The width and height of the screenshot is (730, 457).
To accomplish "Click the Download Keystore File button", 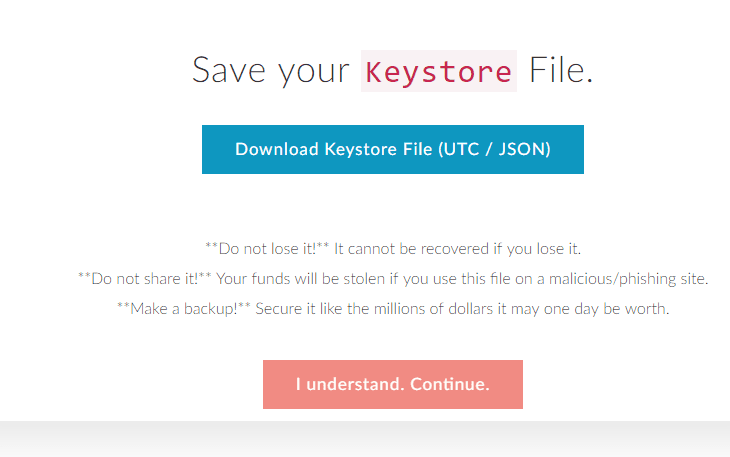I will pyautogui.click(x=392, y=149).
